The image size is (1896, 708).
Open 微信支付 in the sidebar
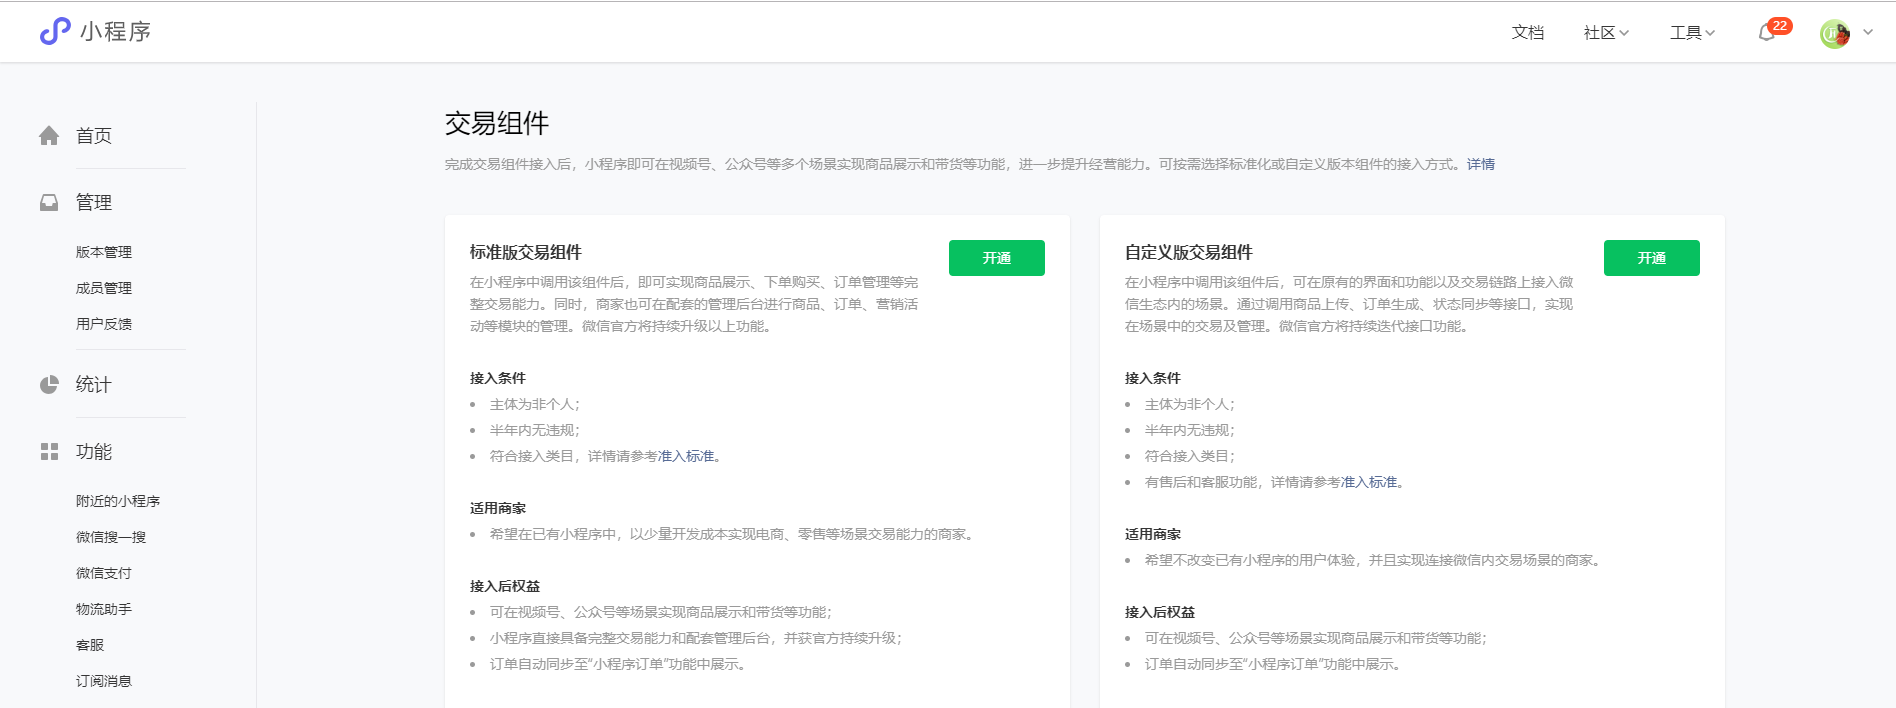point(104,573)
